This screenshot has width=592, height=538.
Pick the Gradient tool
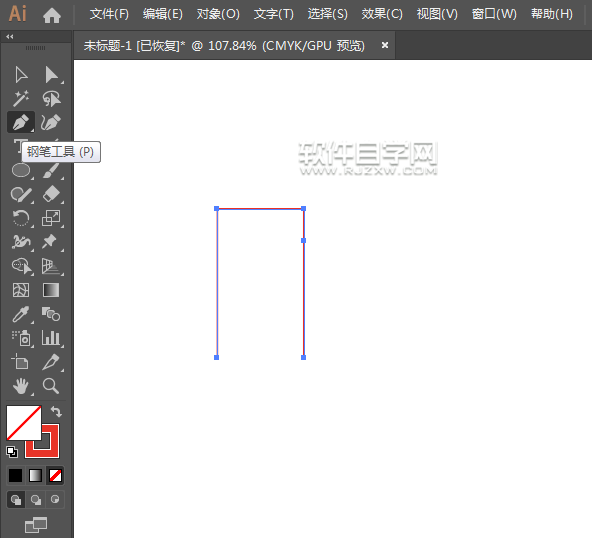(x=51, y=290)
